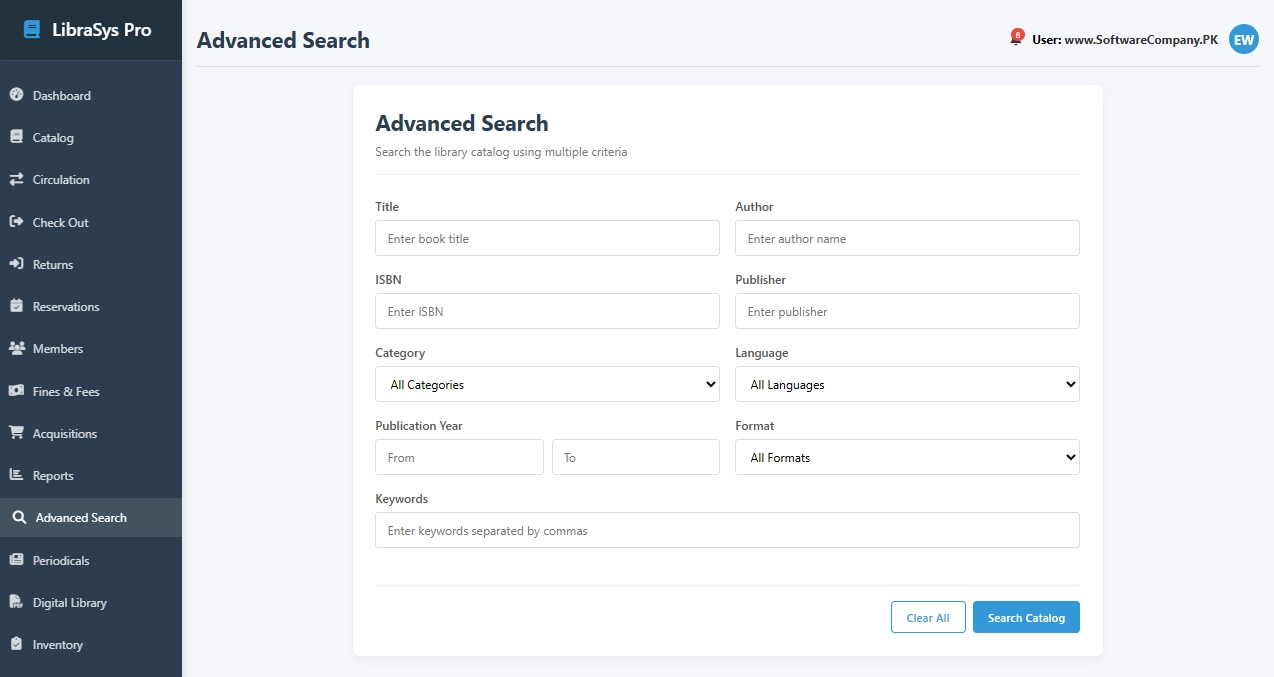
Task: Click the Members people icon
Action: click(16, 348)
